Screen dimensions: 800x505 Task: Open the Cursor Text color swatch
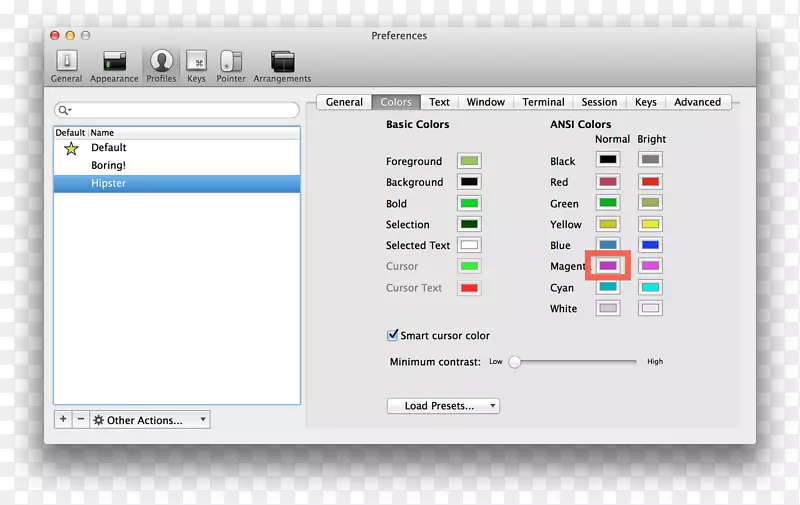click(469, 288)
